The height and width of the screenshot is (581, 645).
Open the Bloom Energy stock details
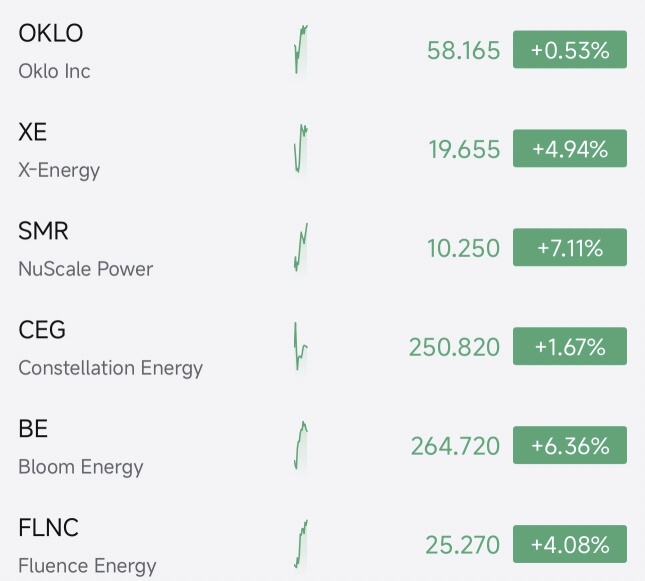tap(322, 445)
